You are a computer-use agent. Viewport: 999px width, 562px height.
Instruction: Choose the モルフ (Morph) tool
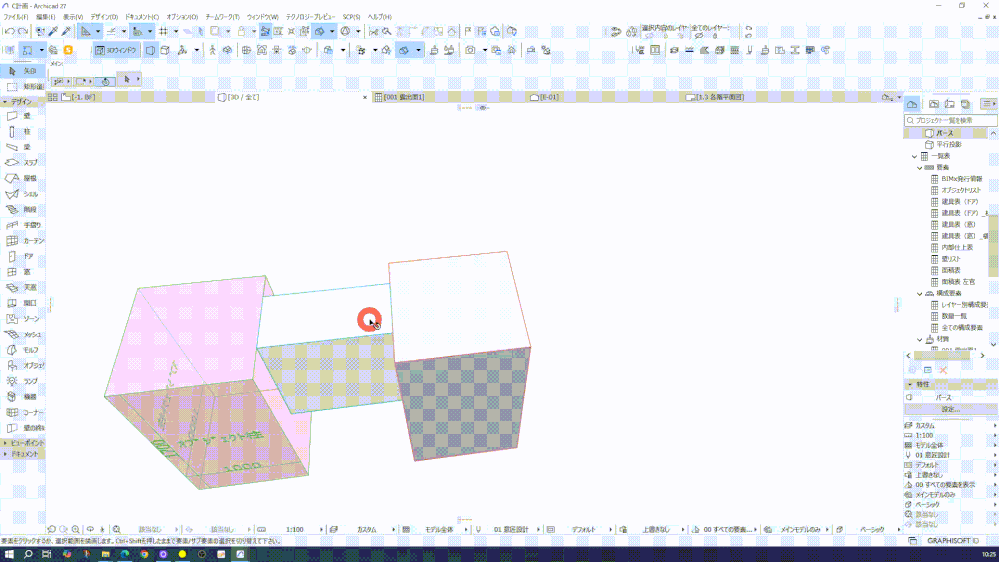pos(20,350)
